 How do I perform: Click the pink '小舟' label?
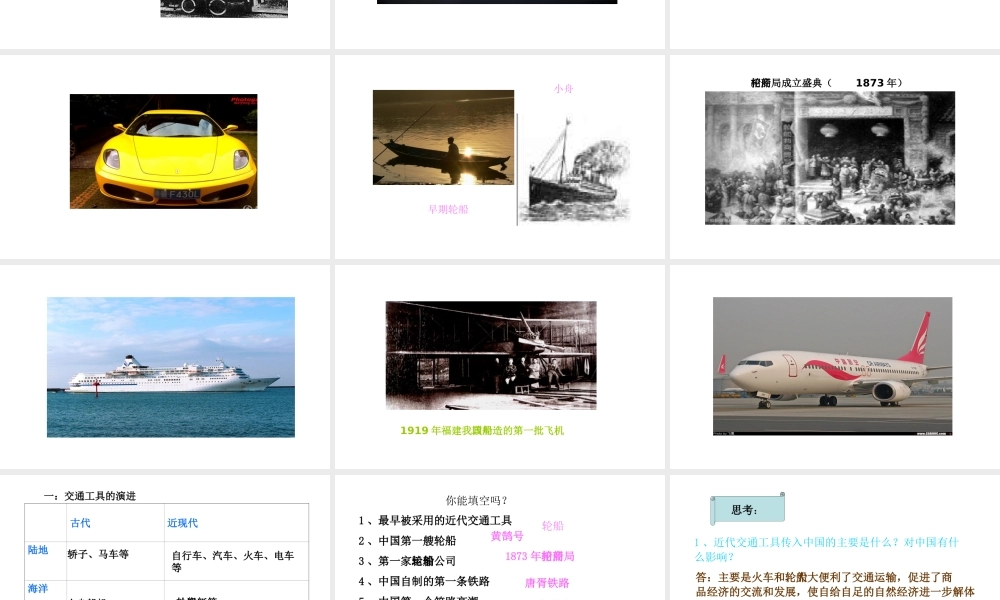click(563, 89)
